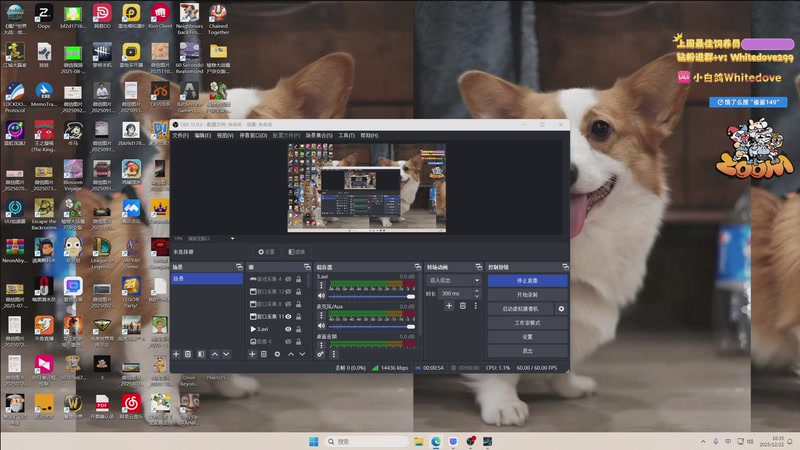Screen dimensions: 800x450
Task: Open the Oopz desktop shortcut
Action: [44, 17]
